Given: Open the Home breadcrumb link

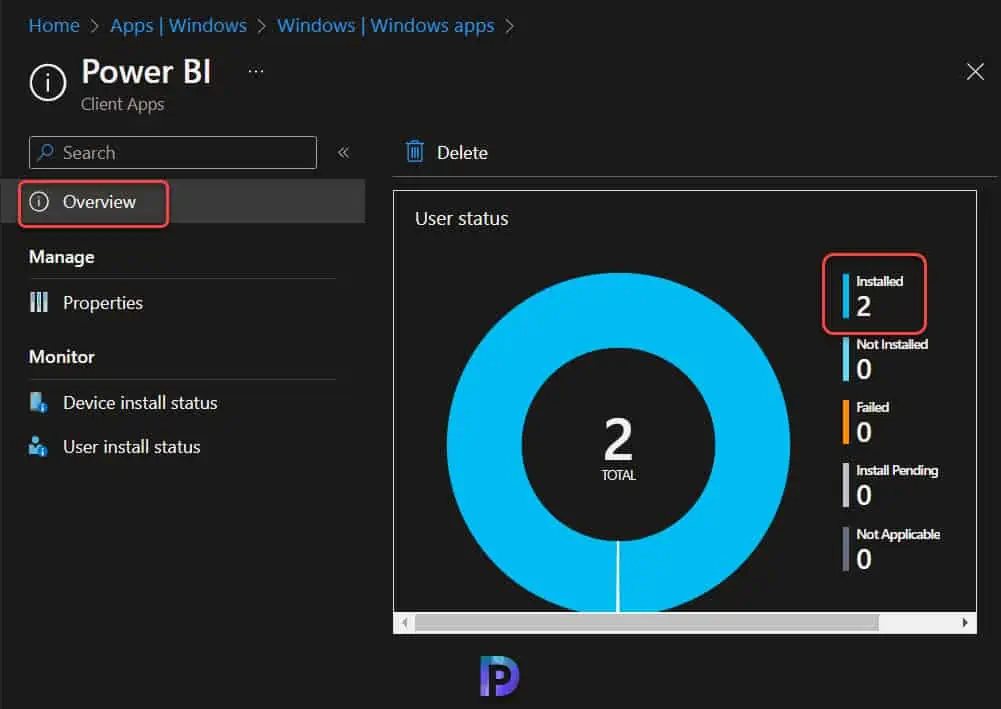Looking at the screenshot, I should (54, 26).
